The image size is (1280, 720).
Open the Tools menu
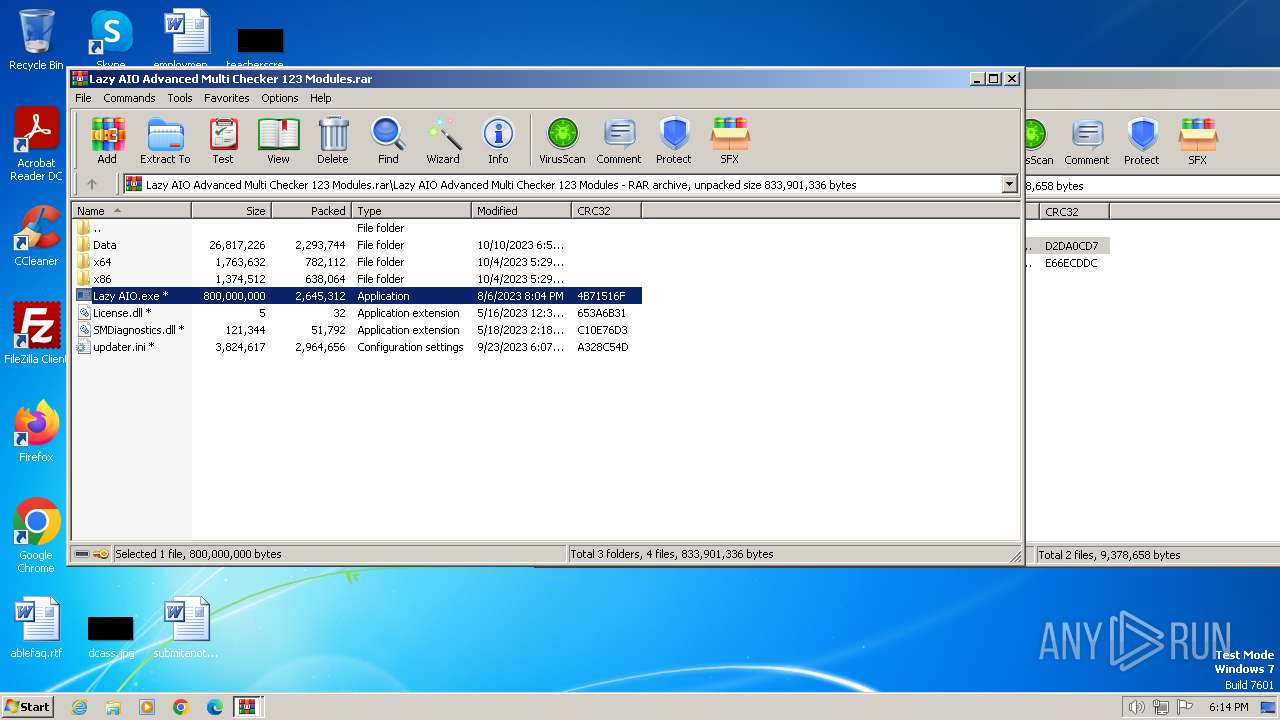(x=180, y=98)
